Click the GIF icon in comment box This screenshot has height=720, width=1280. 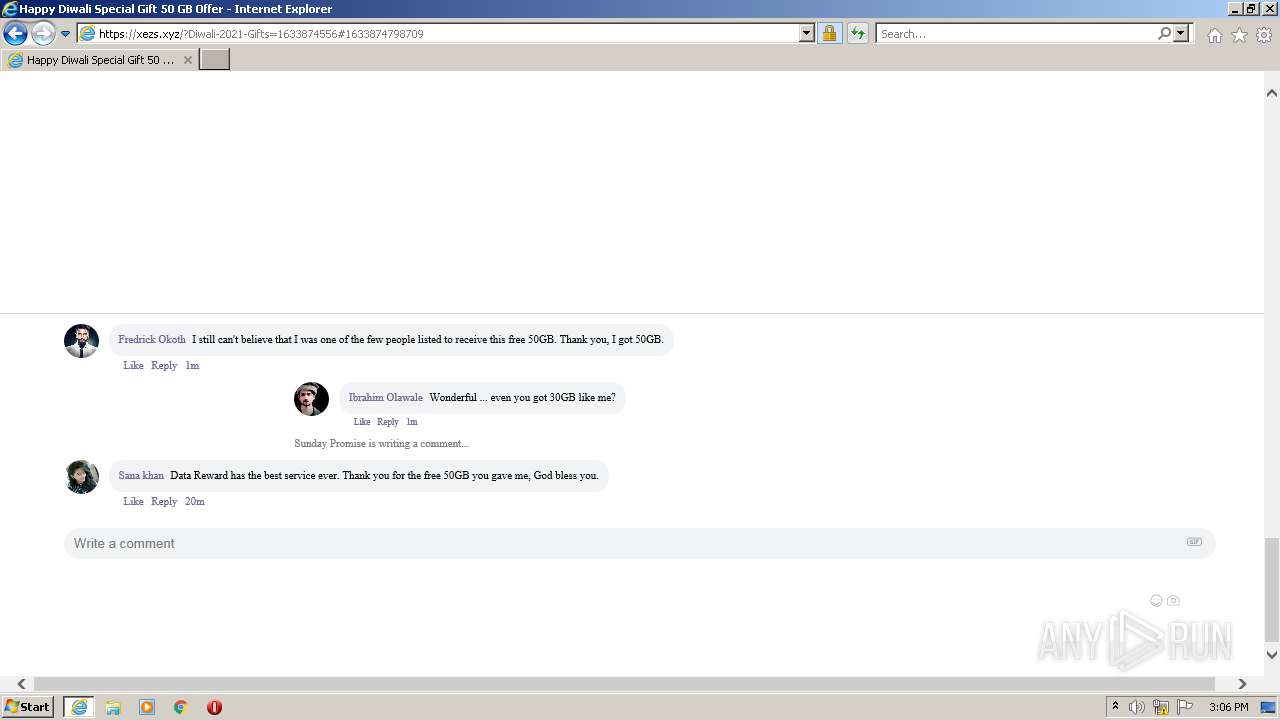coord(1194,542)
